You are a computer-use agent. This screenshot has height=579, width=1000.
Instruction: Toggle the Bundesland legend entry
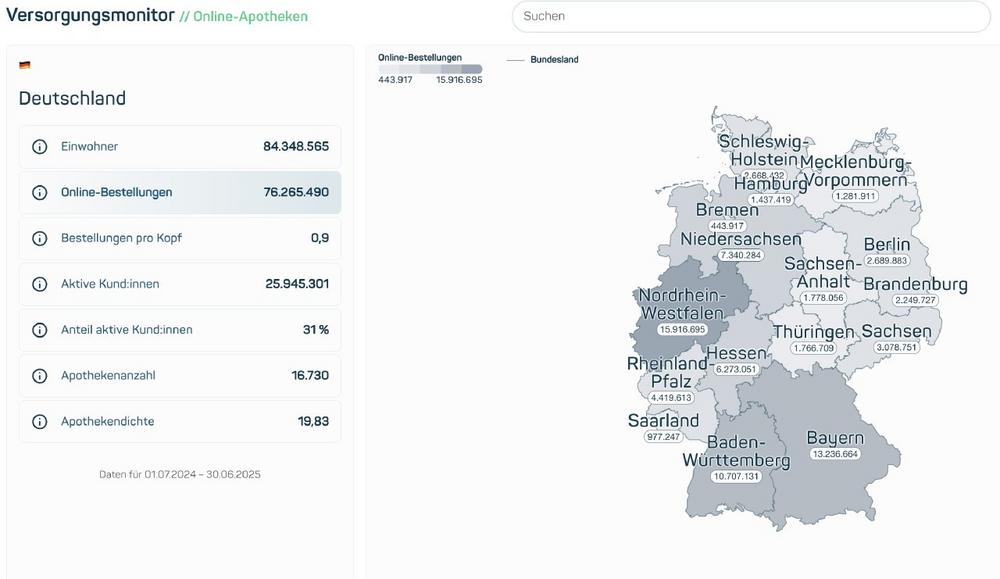pos(548,59)
